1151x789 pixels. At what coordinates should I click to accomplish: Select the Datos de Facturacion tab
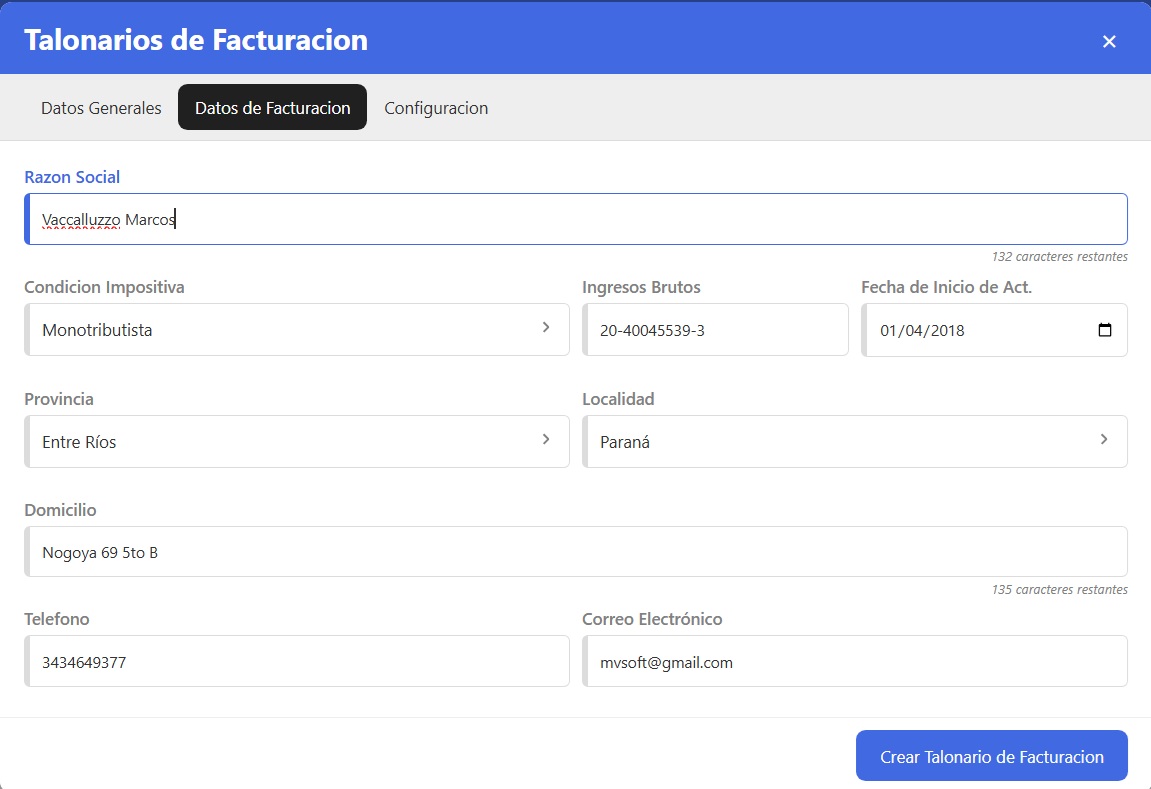(x=272, y=108)
